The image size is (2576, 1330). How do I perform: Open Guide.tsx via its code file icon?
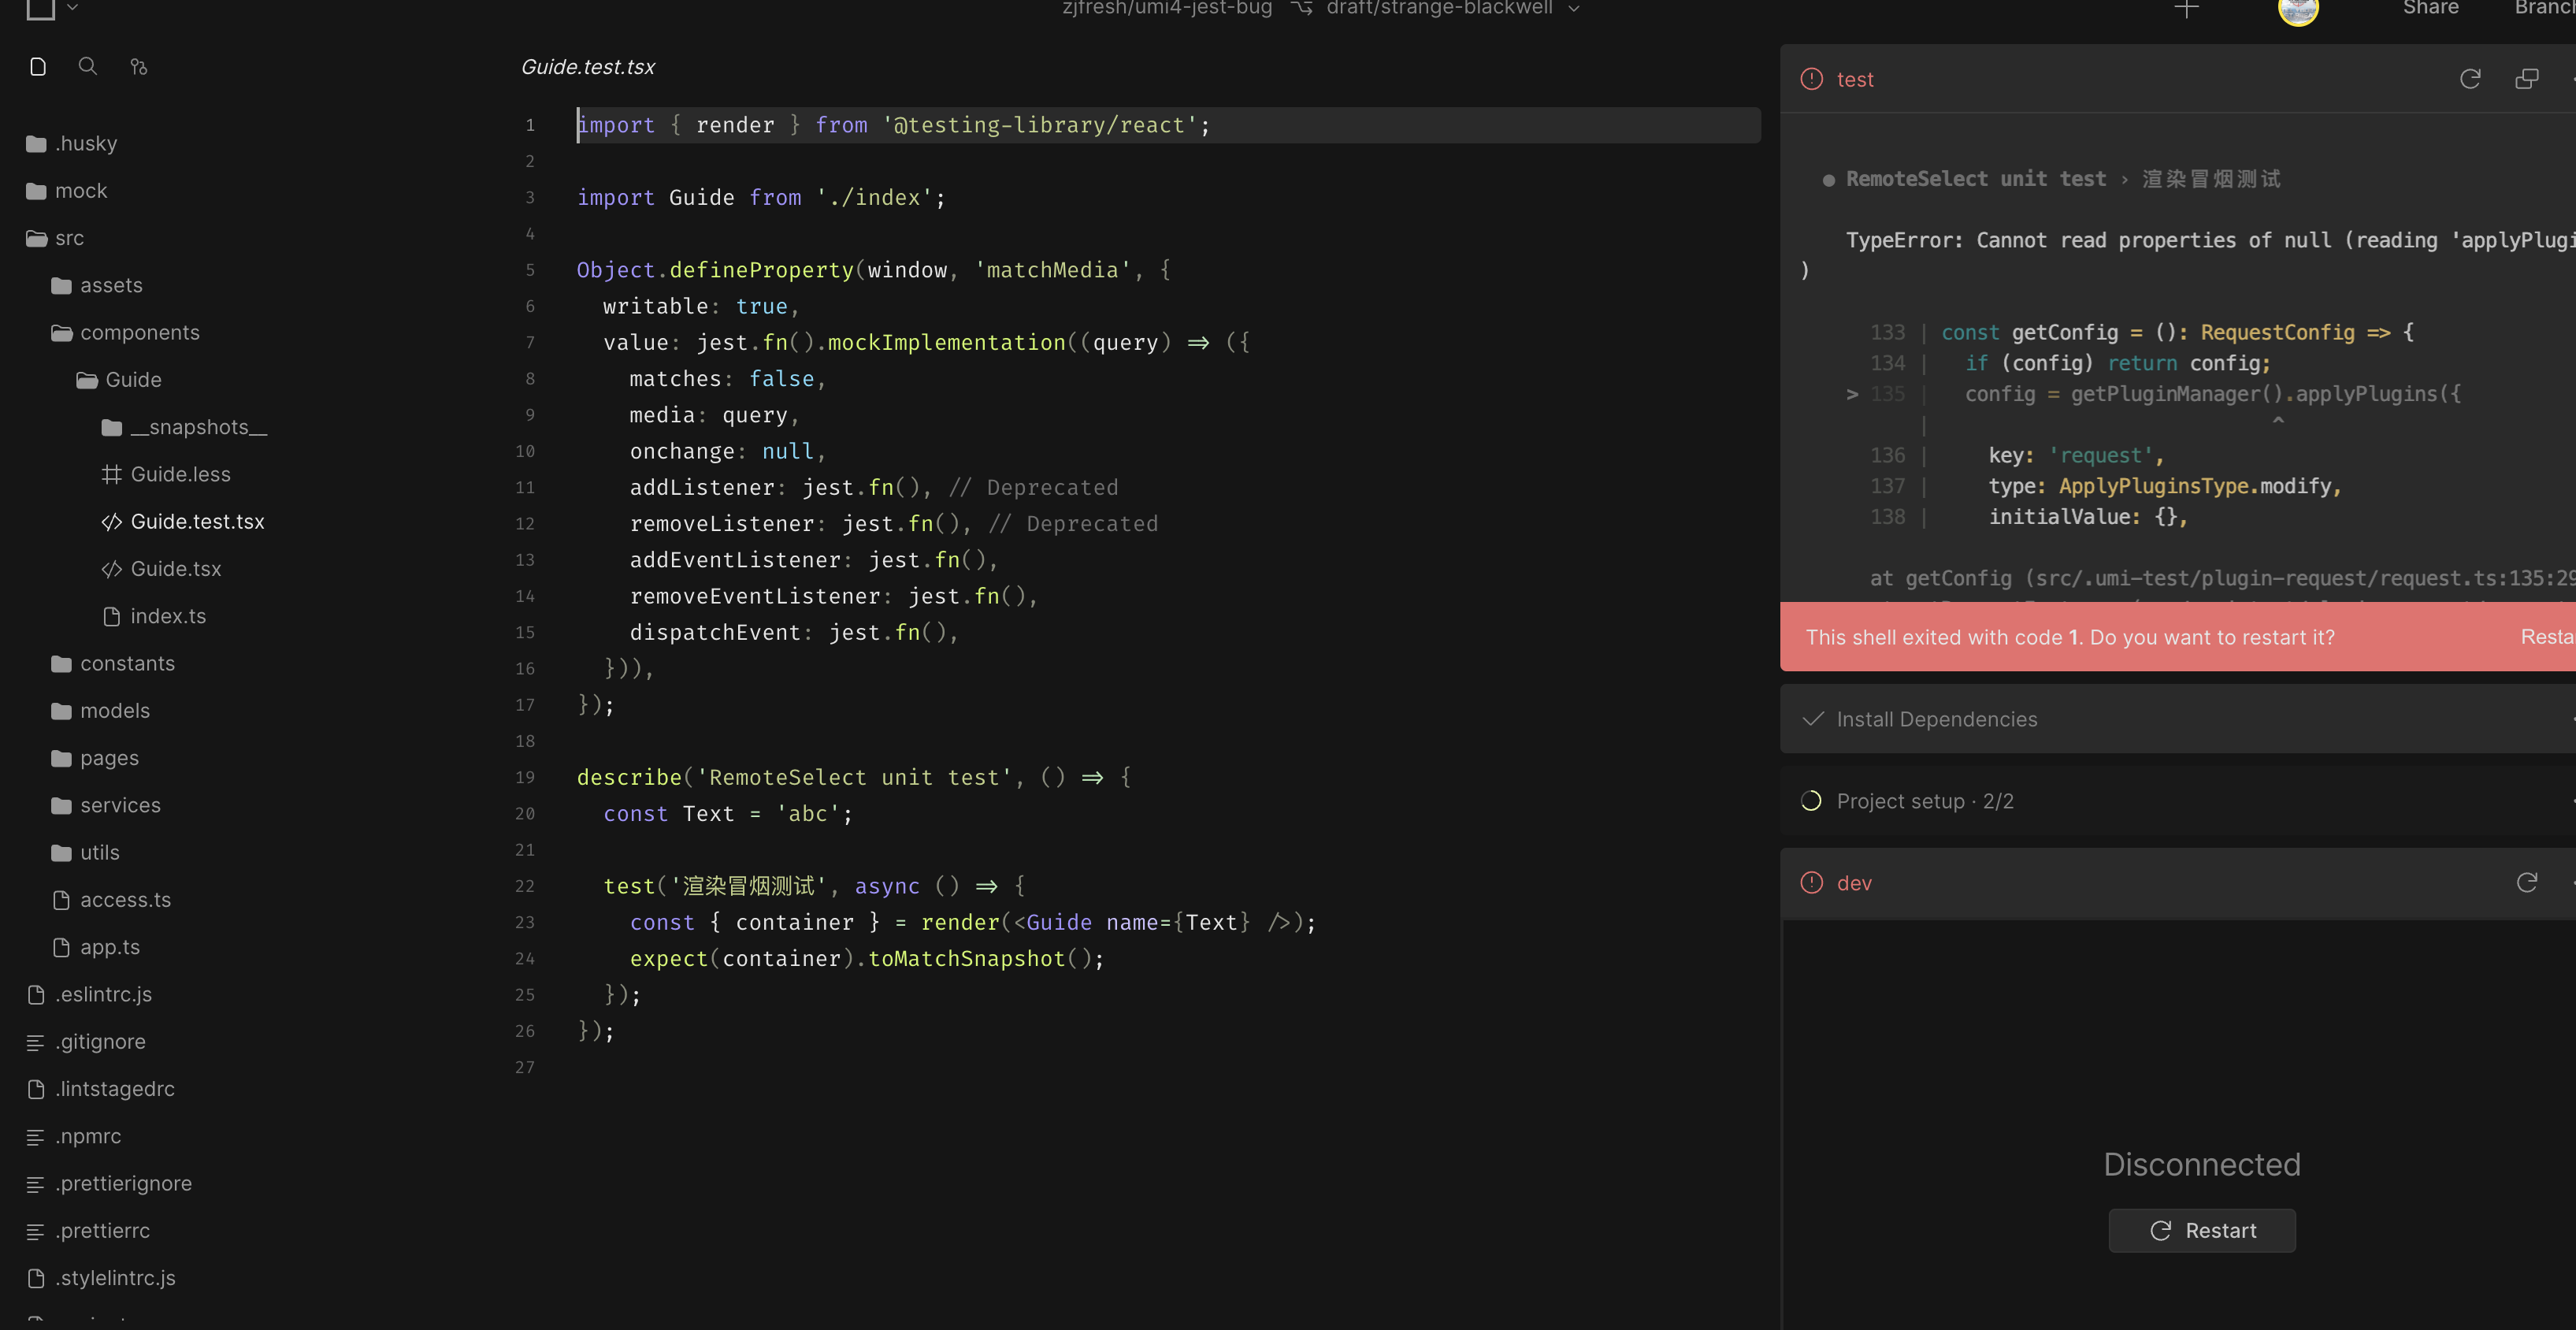click(x=112, y=568)
